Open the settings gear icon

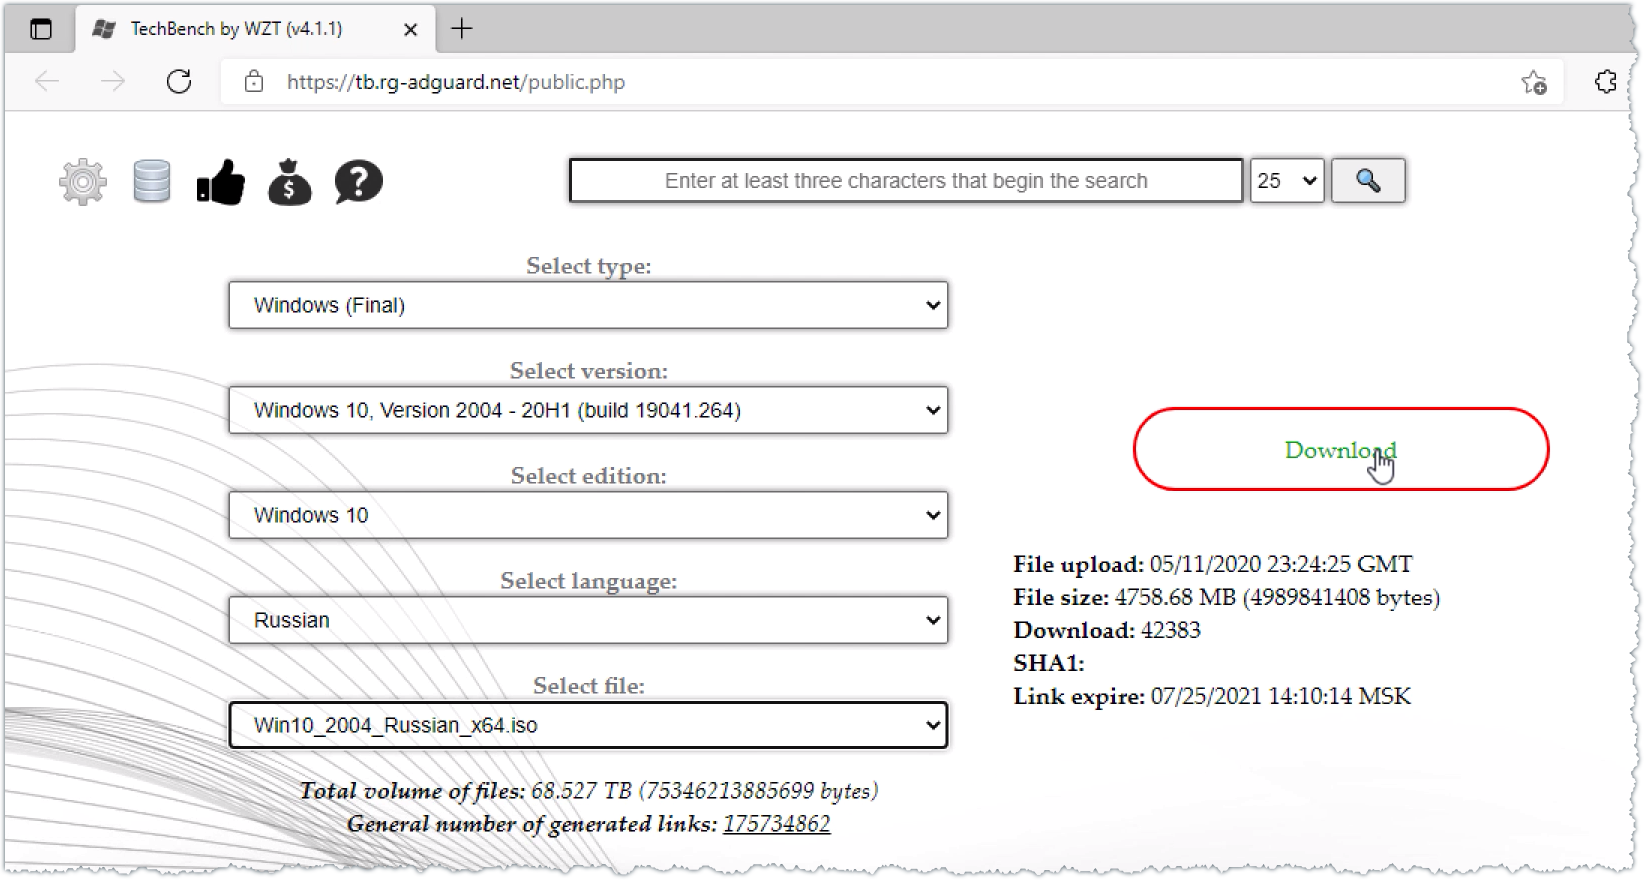tap(82, 182)
